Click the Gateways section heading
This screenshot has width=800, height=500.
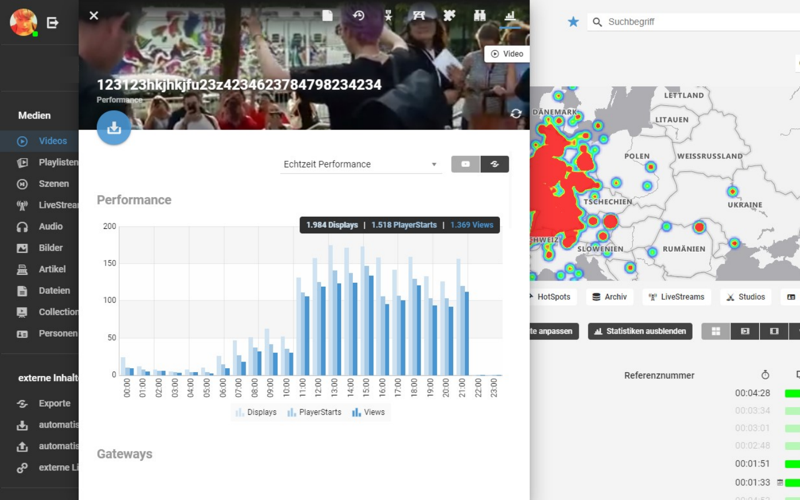coord(124,454)
